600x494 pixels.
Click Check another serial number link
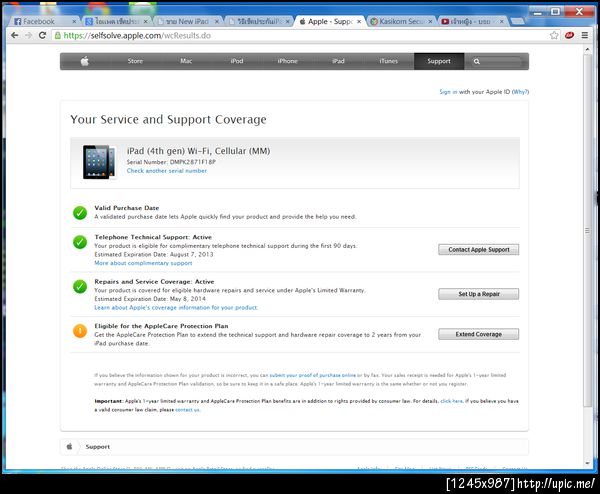(167, 171)
